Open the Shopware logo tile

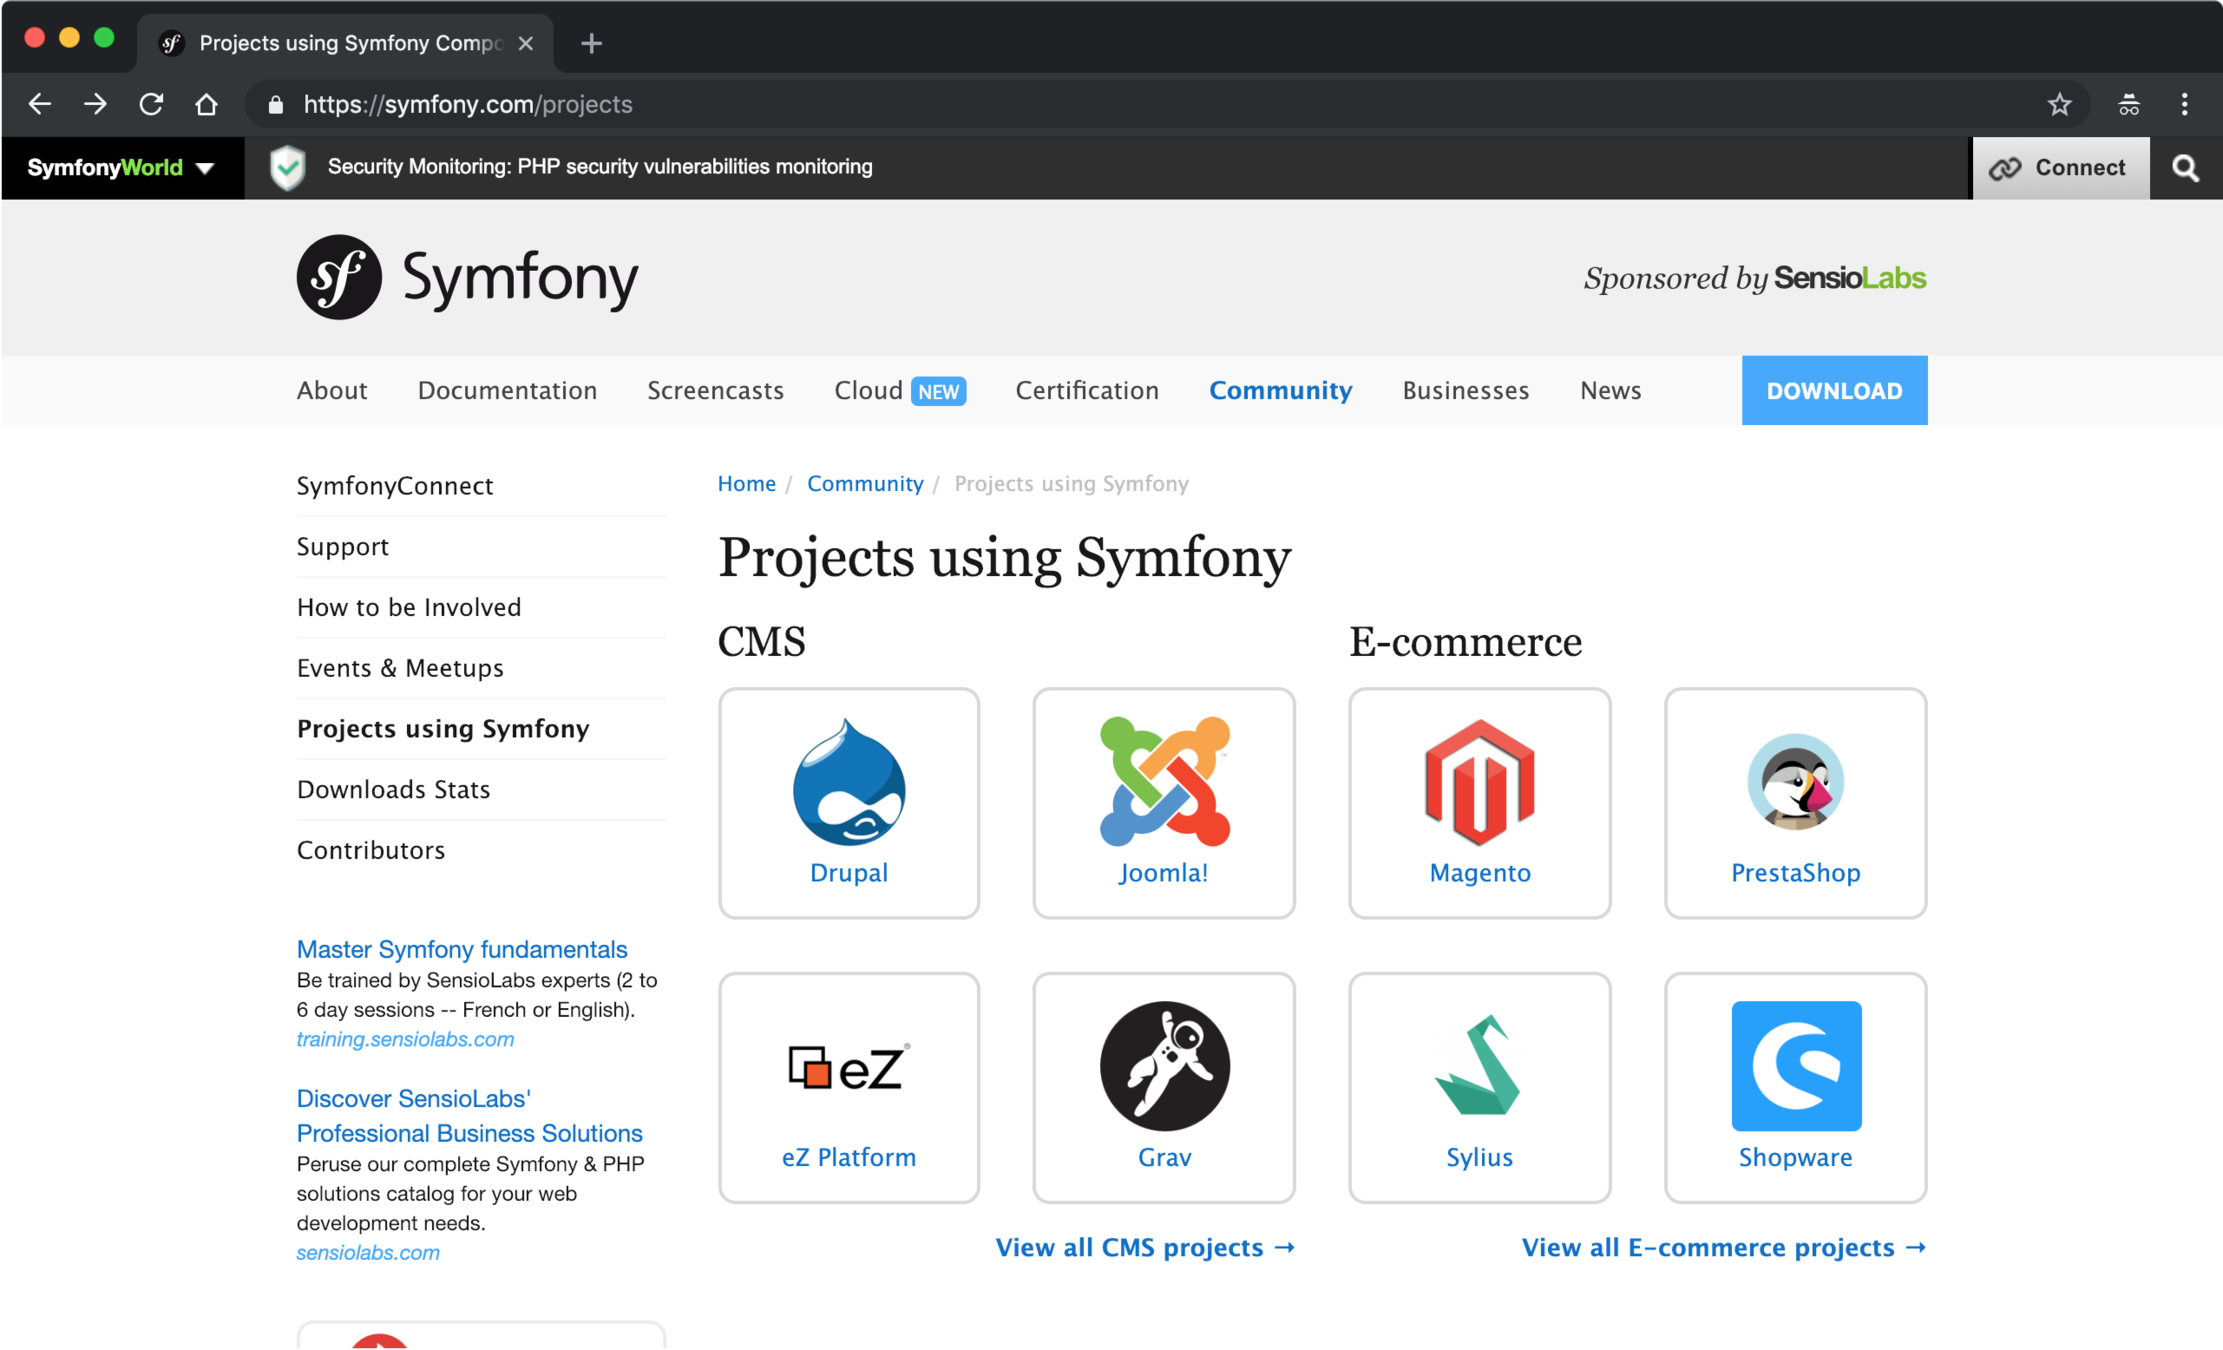coord(1795,1066)
